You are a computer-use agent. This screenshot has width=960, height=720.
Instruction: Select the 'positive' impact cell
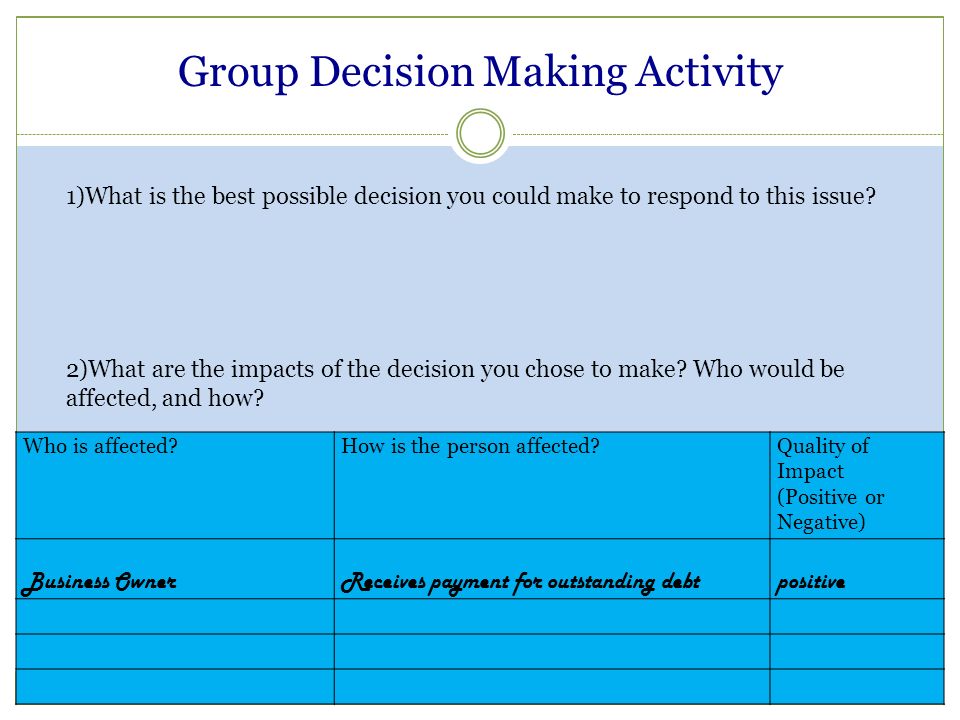click(857, 569)
